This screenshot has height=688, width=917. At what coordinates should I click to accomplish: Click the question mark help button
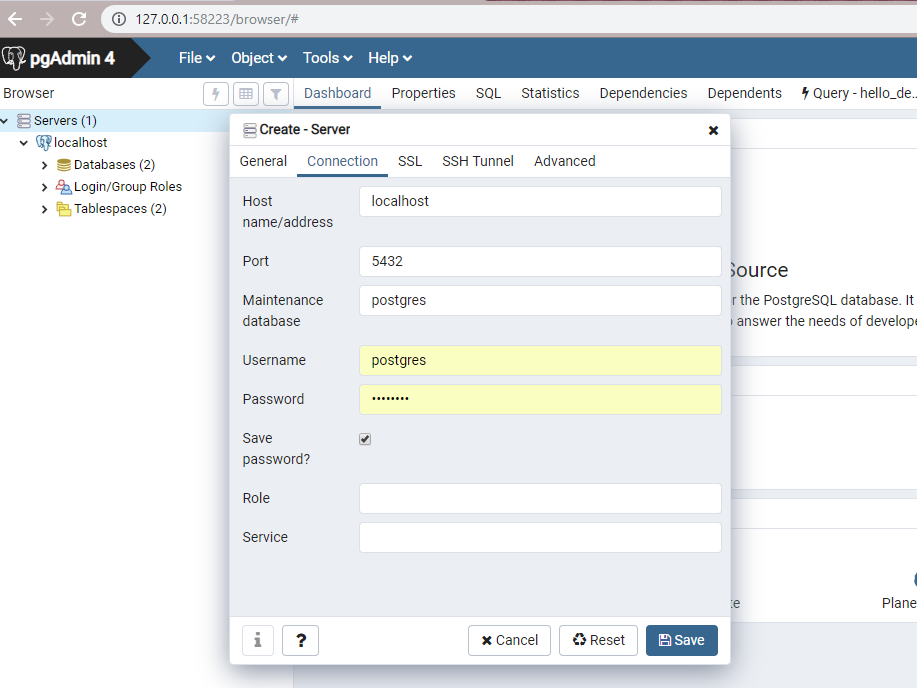(301, 640)
